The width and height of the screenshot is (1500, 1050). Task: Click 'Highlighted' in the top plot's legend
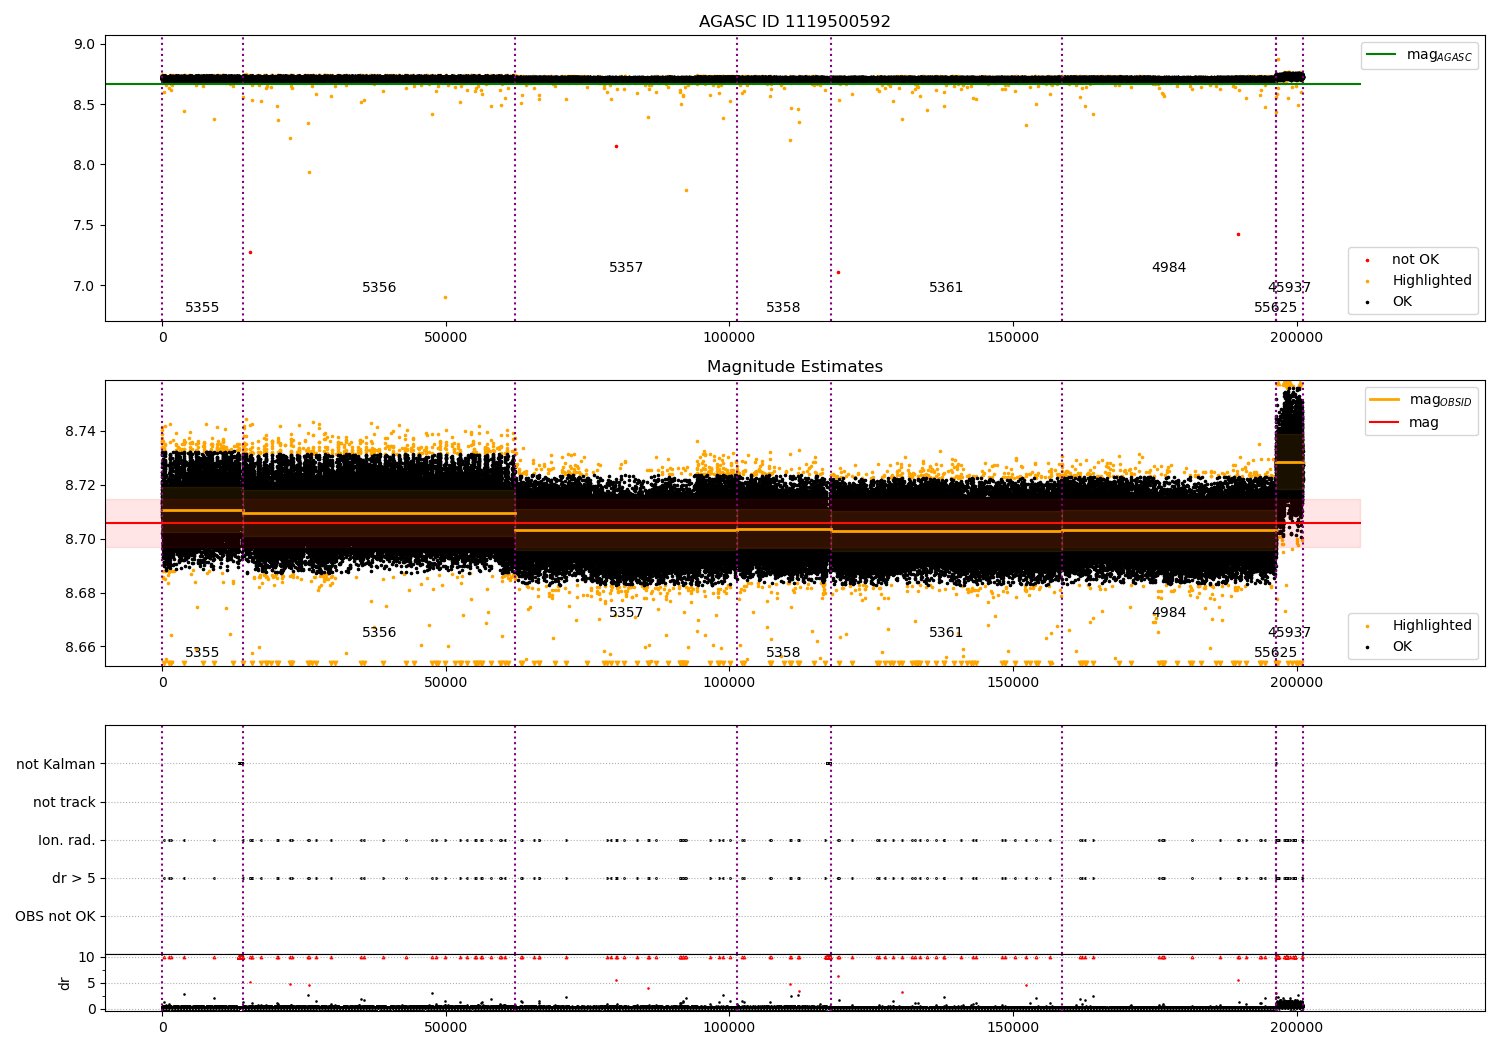[x=1432, y=281]
